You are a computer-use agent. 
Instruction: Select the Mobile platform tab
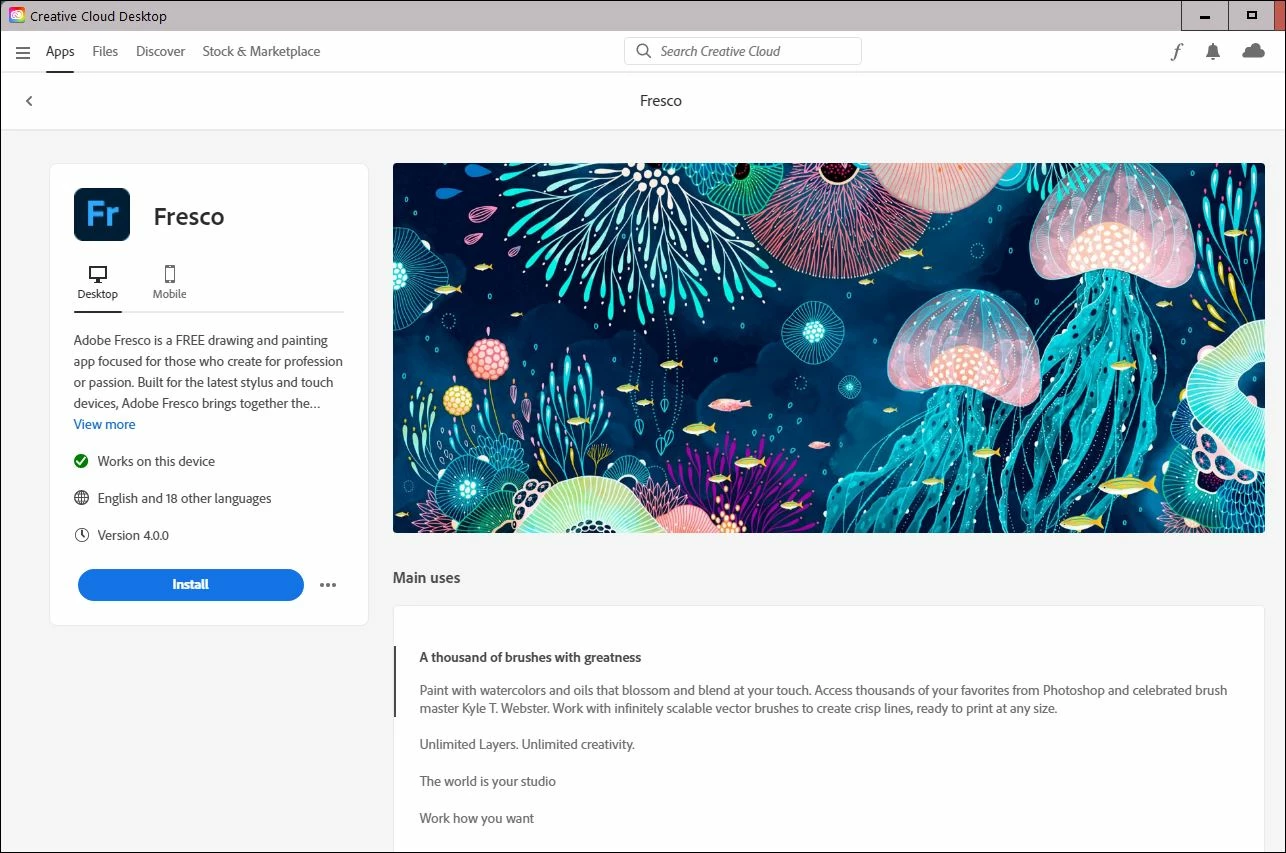click(169, 283)
